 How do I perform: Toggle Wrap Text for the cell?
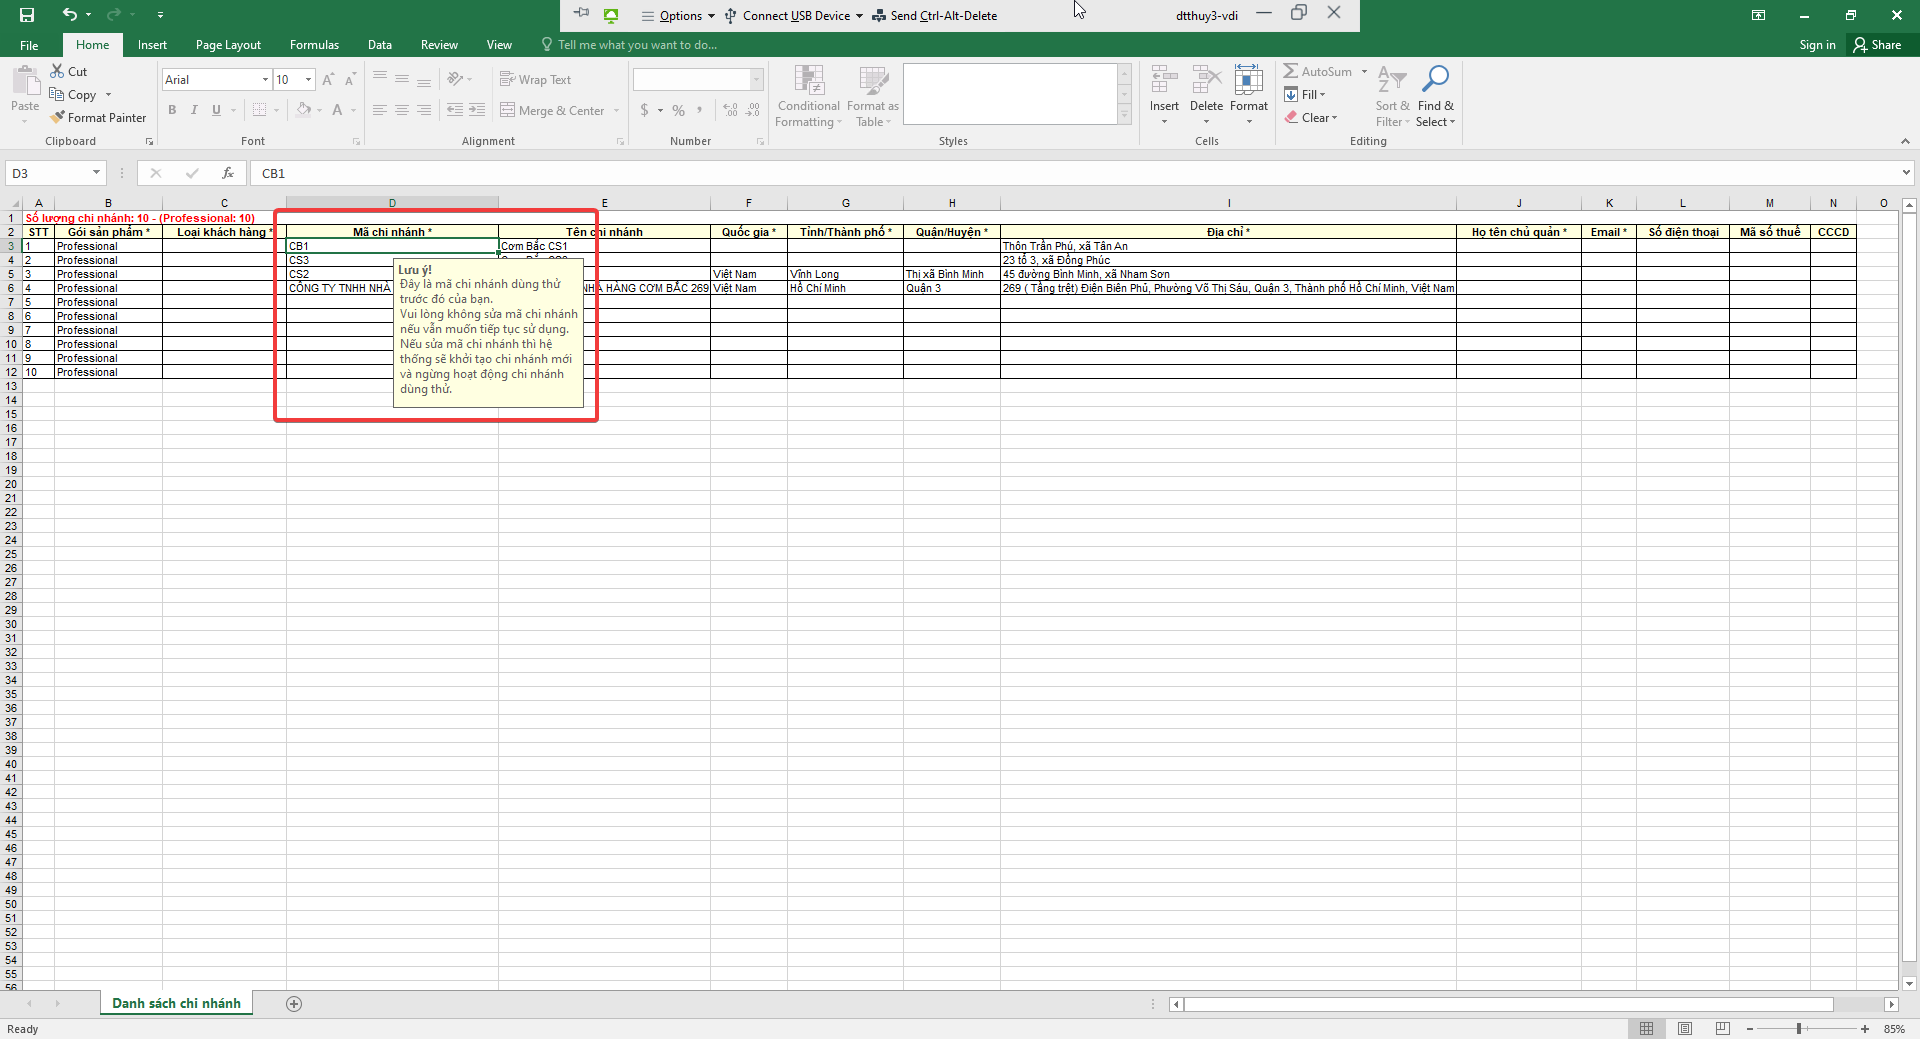[x=535, y=79]
